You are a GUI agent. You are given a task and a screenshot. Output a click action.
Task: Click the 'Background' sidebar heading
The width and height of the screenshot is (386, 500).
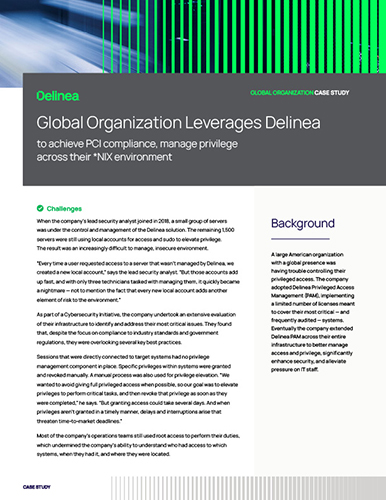[x=303, y=223]
